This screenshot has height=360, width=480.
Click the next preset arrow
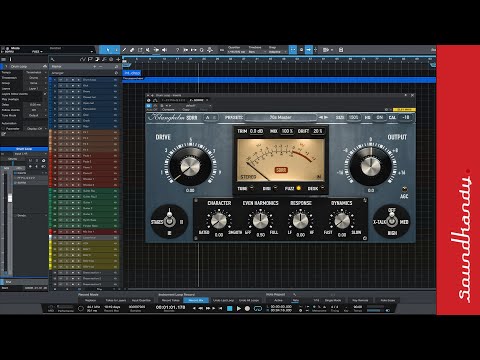pyautogui.click(x=326, y=117)
